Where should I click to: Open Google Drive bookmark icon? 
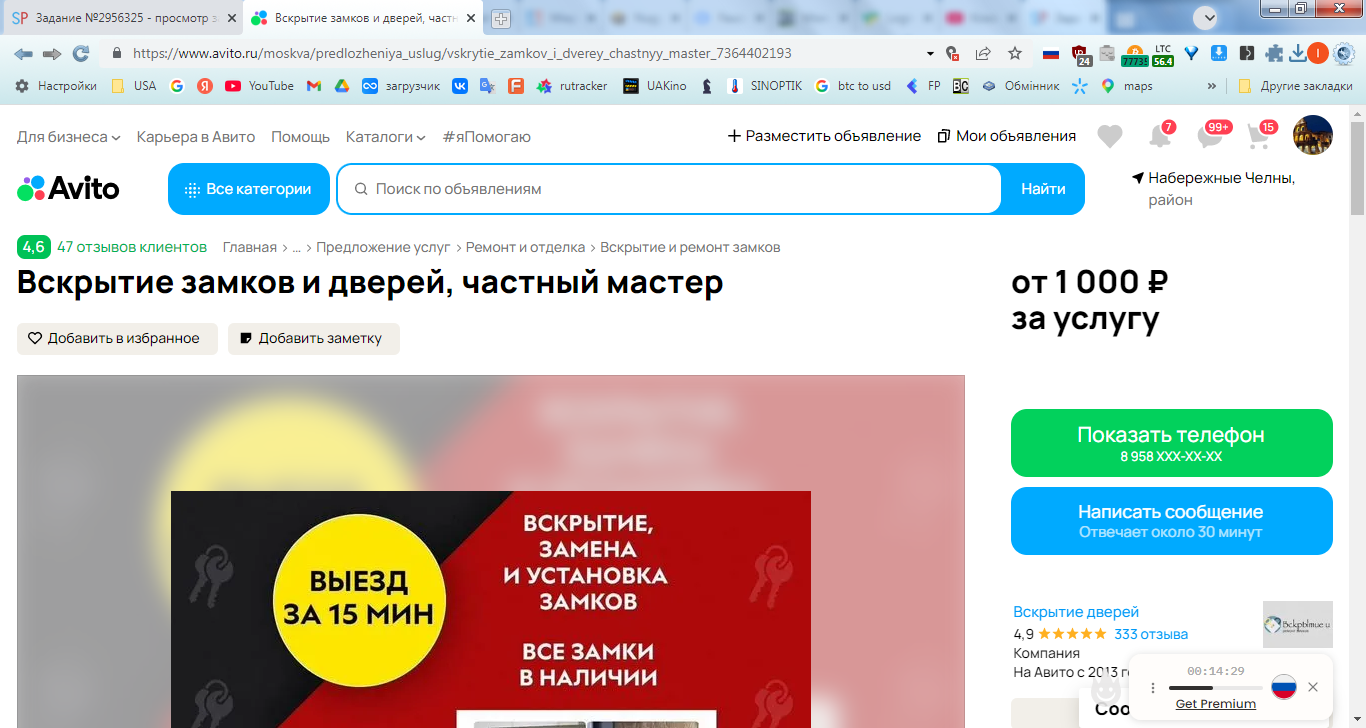point(341,86)
